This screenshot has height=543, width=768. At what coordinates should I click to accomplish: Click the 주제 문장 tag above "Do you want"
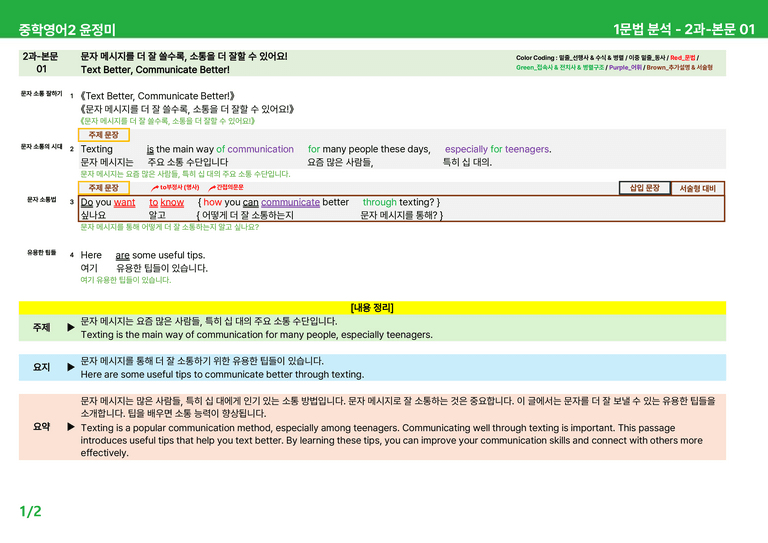click(104, 188)
